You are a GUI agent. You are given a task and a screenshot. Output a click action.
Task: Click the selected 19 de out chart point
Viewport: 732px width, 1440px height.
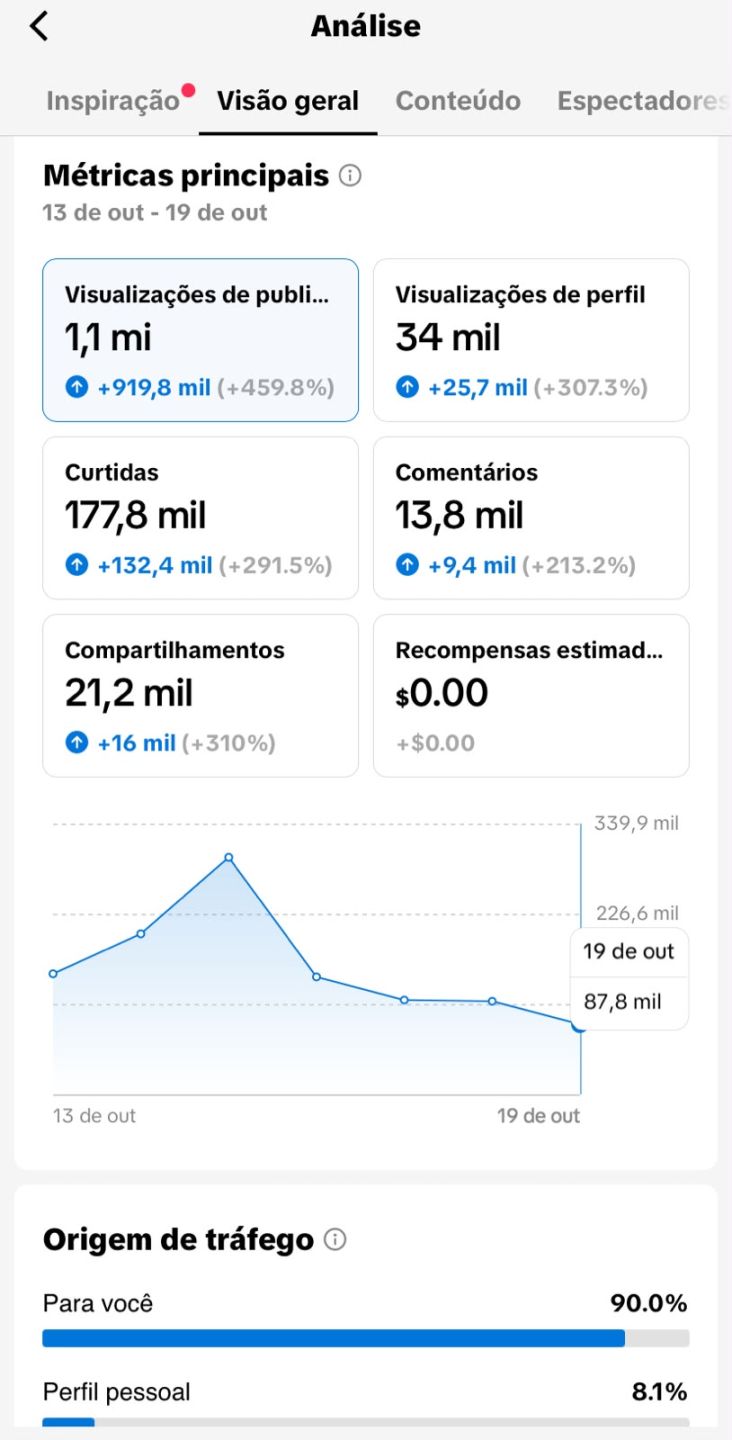[578, 1024]
